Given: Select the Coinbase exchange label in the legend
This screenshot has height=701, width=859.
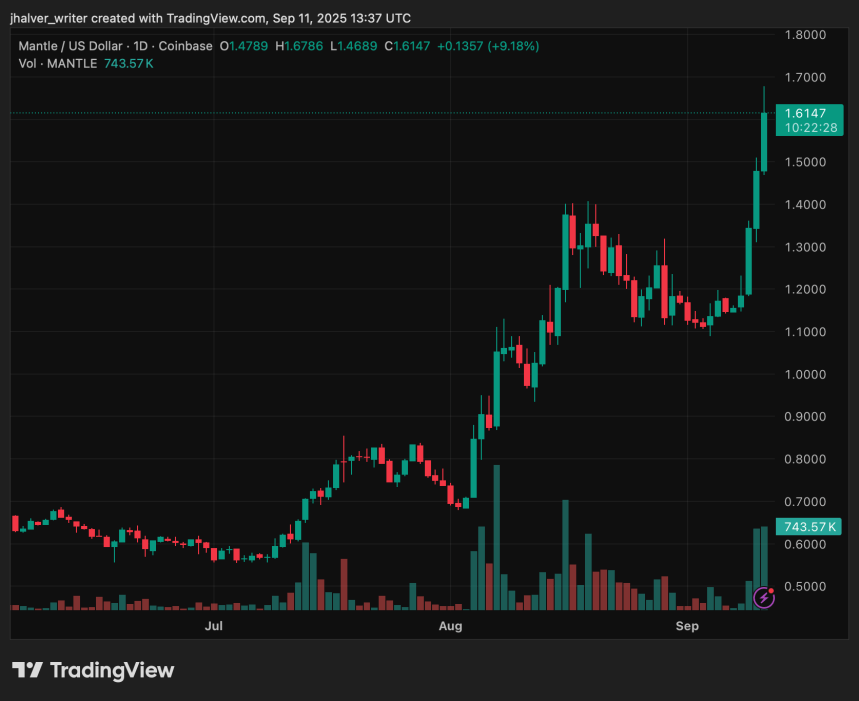Looking at the screenshot, I should (185, 46).
